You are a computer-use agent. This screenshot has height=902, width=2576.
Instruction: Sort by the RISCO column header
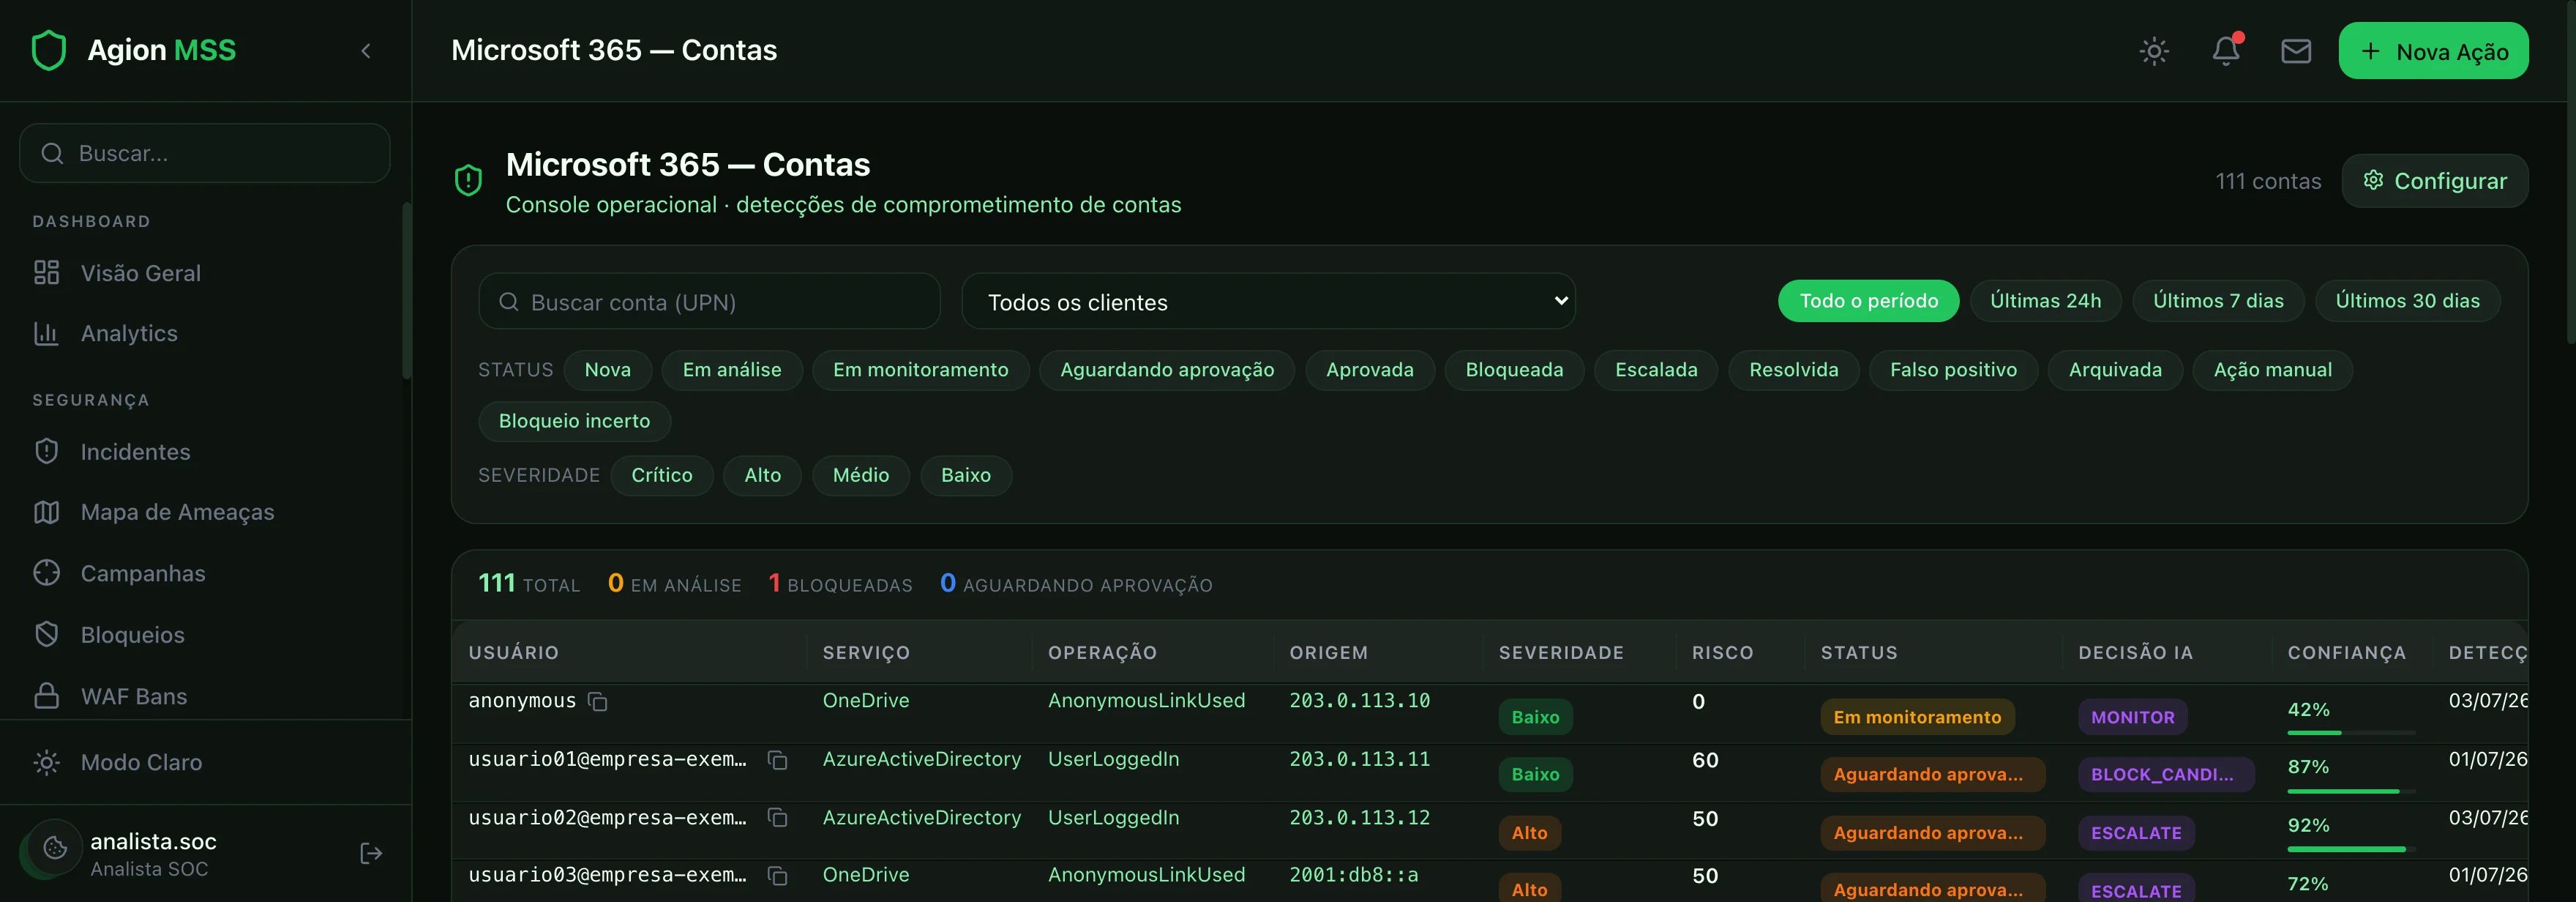(1722, 653)
